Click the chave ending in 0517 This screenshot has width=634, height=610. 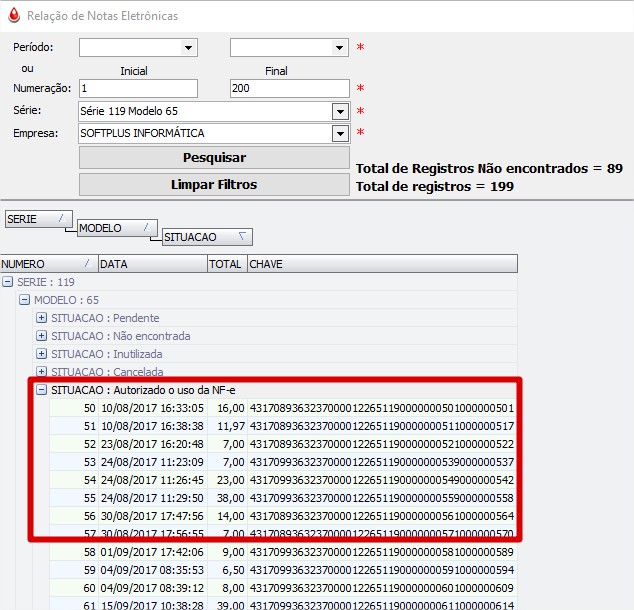pyautogui.click(x=382, y=426)
